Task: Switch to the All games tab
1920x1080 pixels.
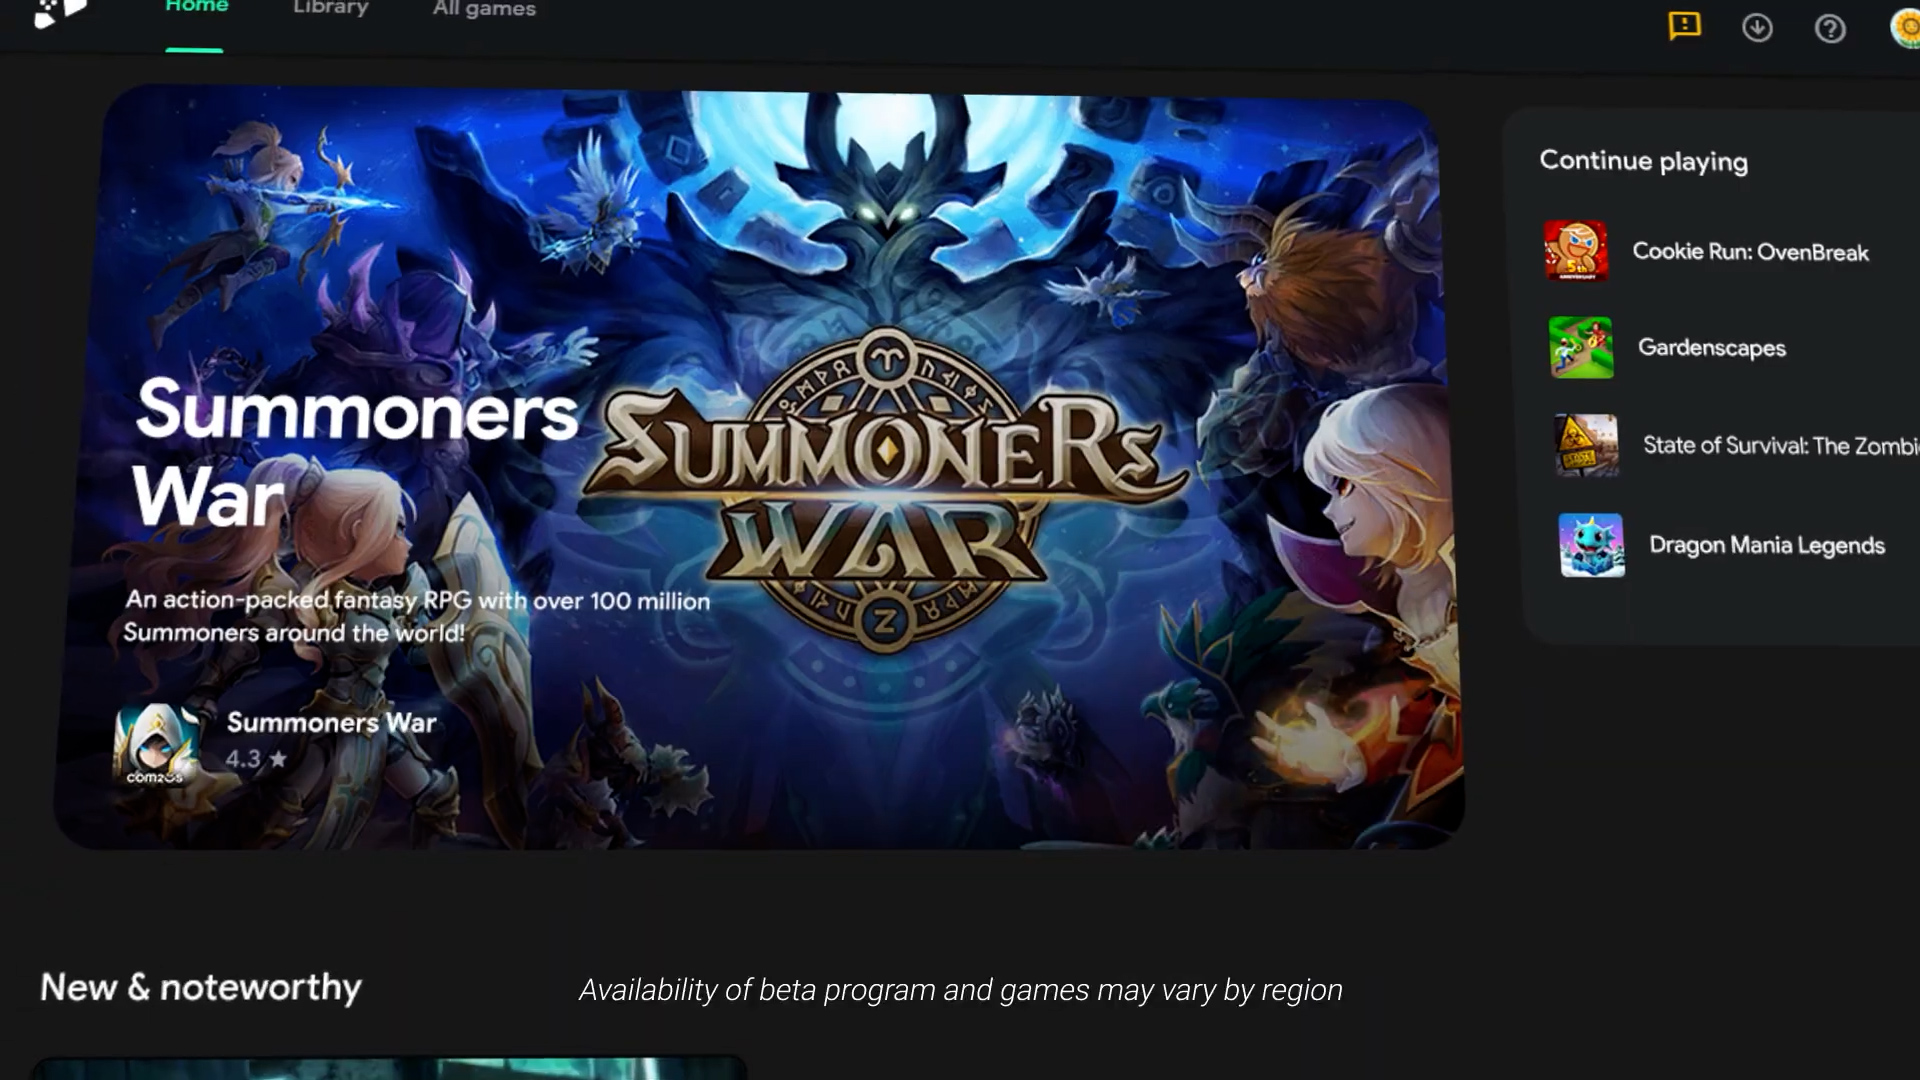Action: 484,9
